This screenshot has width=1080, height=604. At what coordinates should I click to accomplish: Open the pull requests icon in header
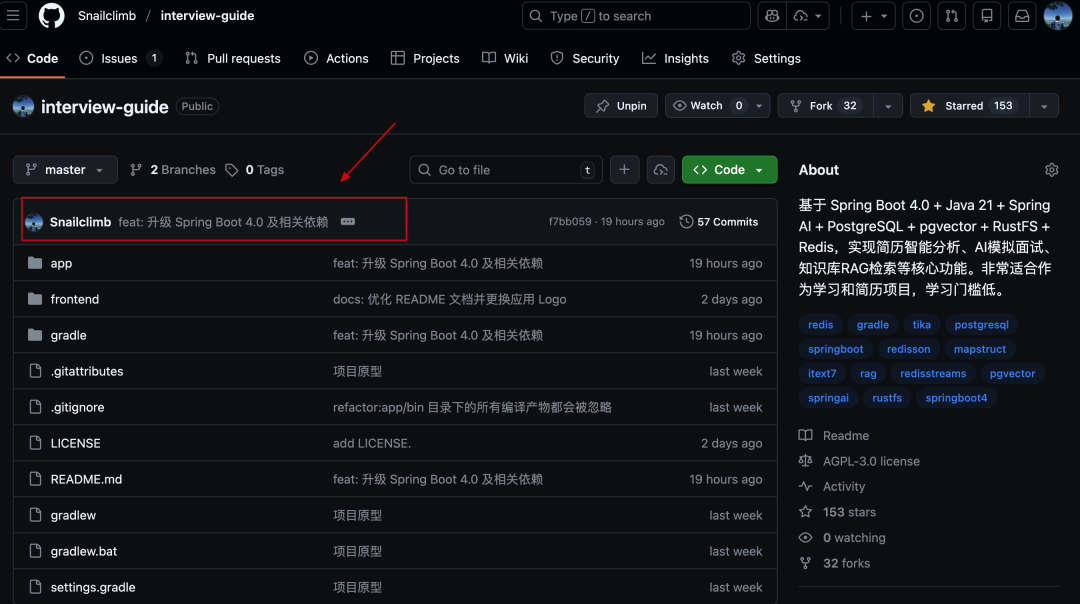[x=952, y=16]
